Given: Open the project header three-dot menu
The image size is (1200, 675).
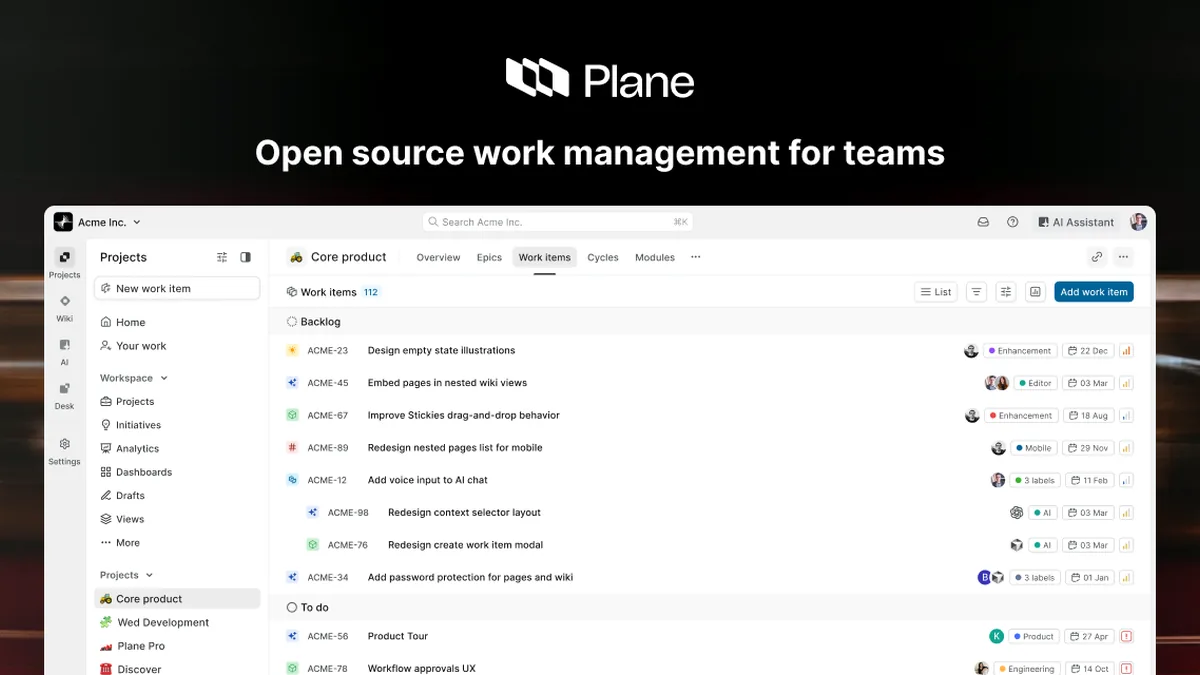Looking at the screenshot, I should (x=1123, y=257).
